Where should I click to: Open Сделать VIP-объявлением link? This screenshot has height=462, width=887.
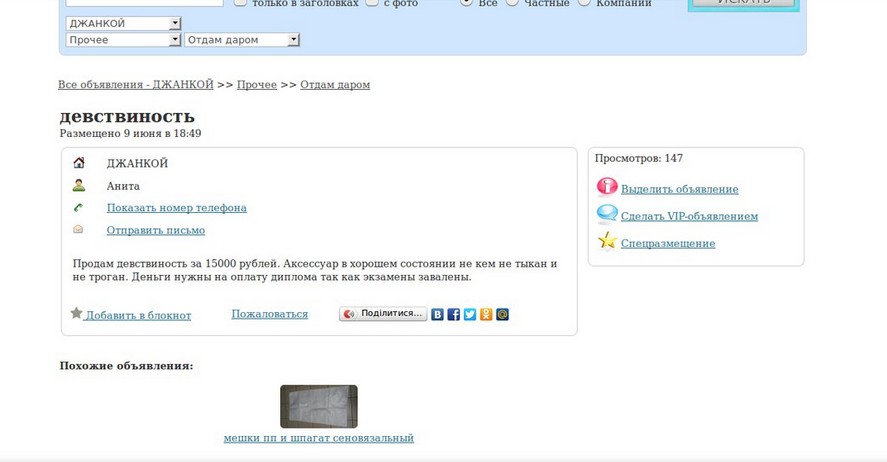(689, 216)
